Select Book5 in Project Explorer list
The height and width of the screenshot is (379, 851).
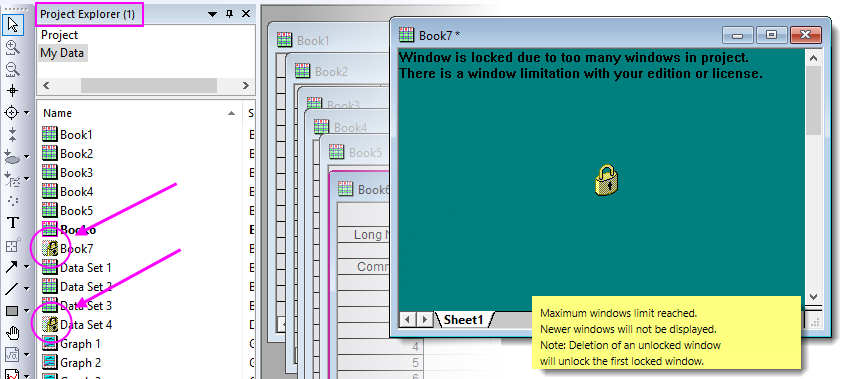[x=76, y=210]
